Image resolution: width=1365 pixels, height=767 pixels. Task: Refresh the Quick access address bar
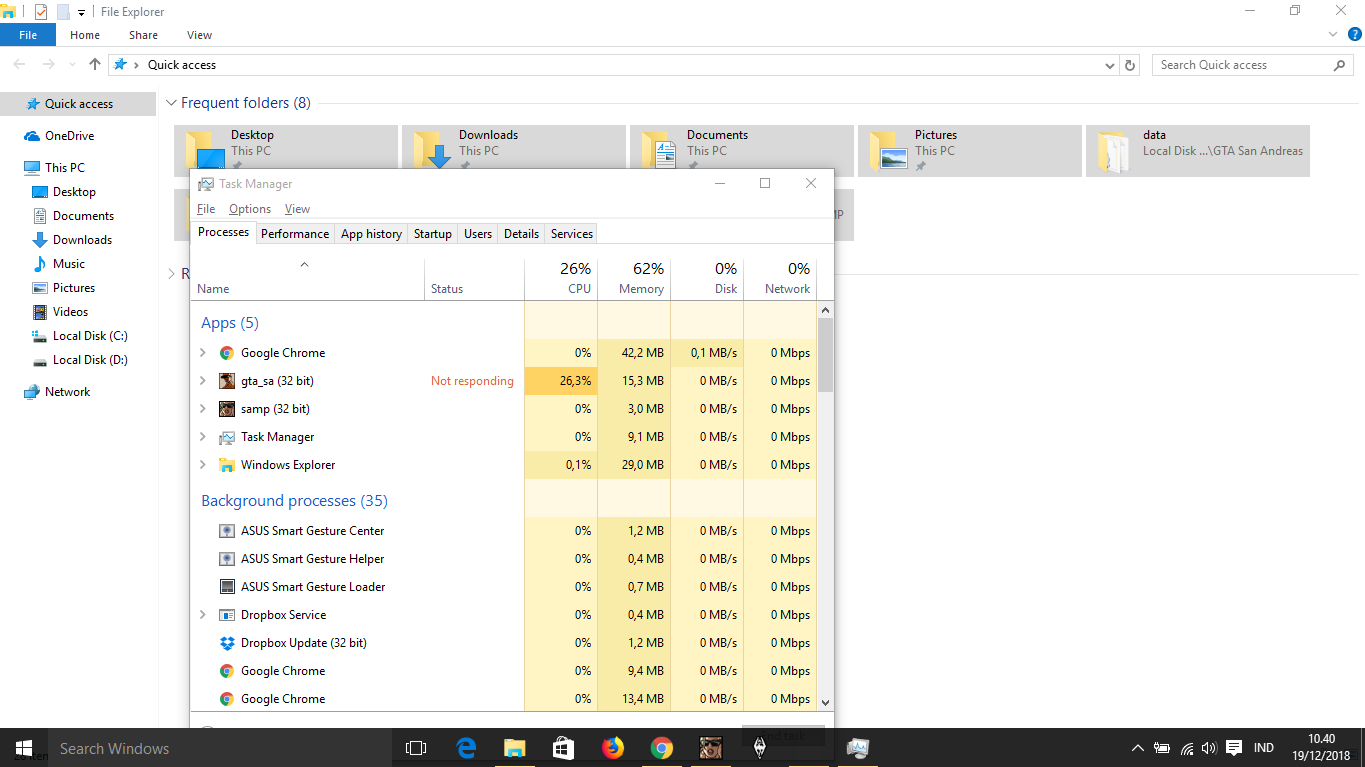click(1131, 65)
